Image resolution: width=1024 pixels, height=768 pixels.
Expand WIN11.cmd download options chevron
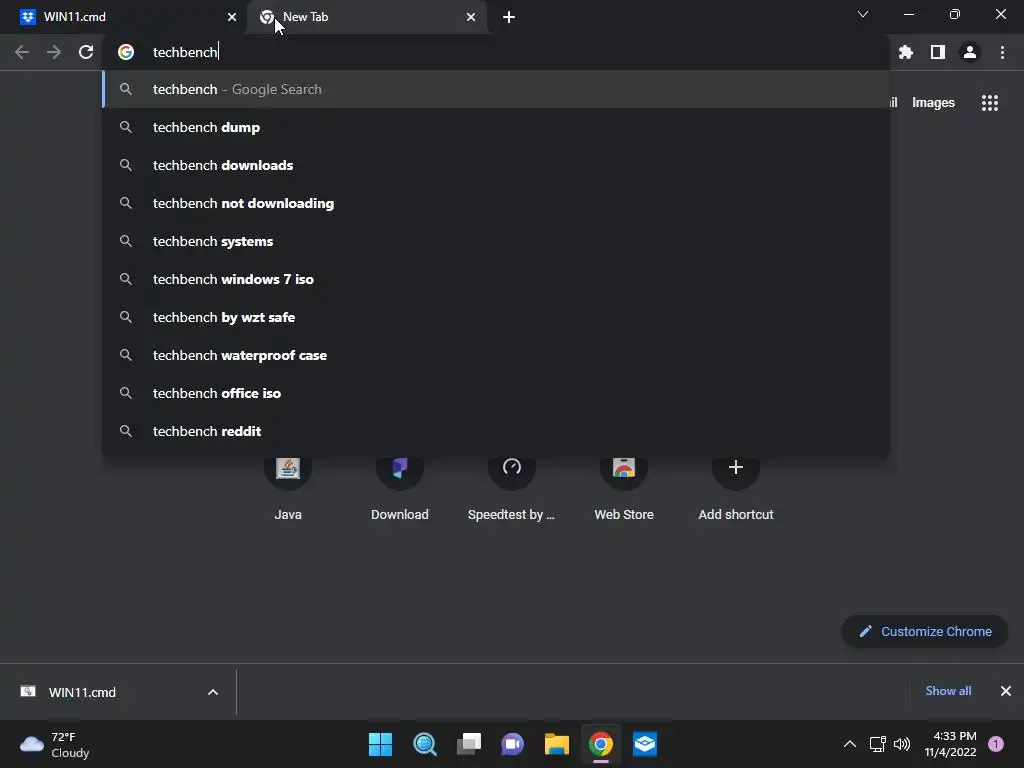[x=213, y=692]
